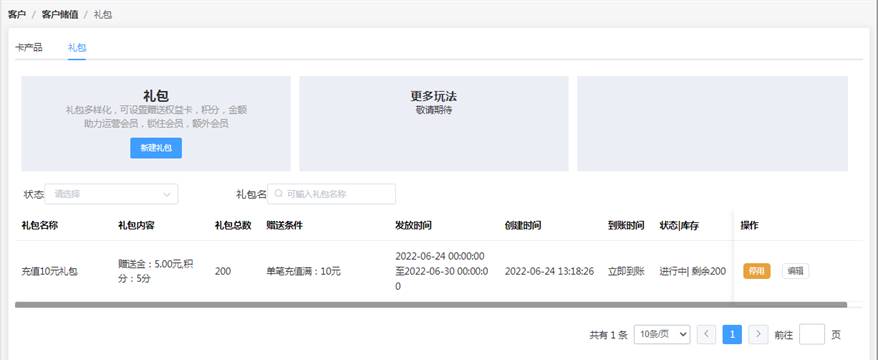Open 客户储值 breadcrumb link
Screen dimensions: 878x360
click(x=60, y=15)
